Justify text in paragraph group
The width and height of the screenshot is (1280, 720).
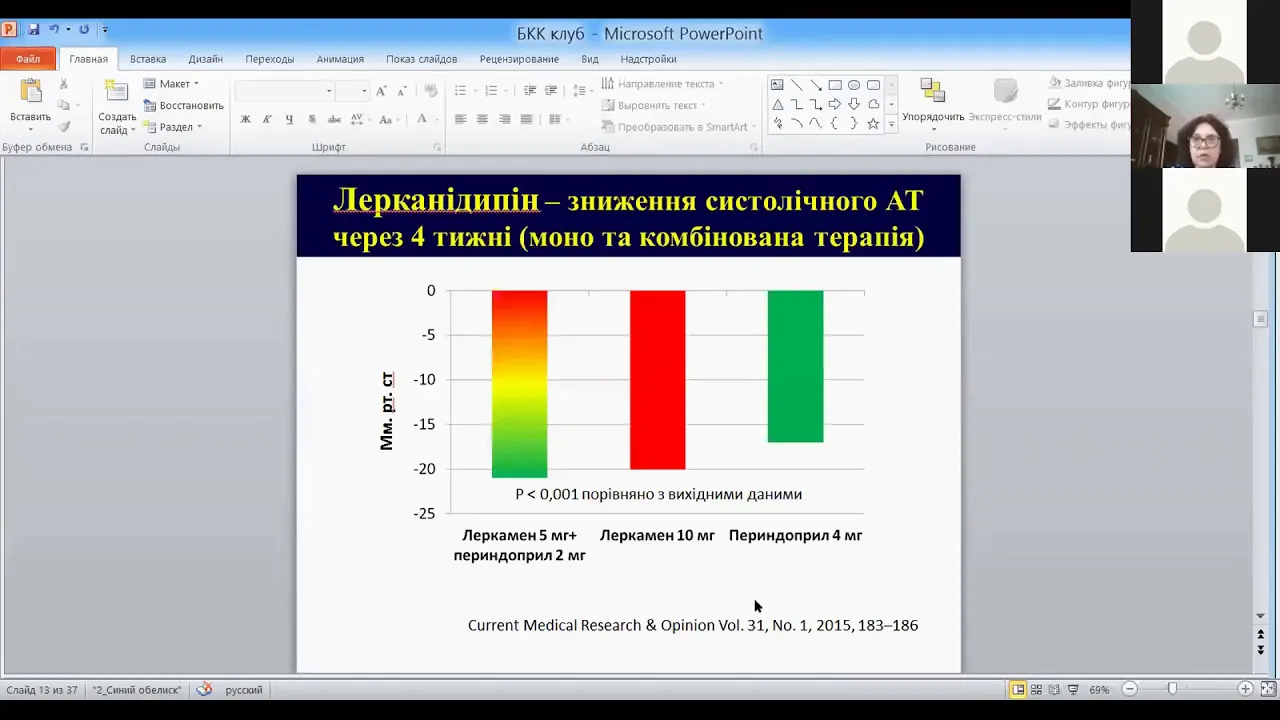[526, 119]
